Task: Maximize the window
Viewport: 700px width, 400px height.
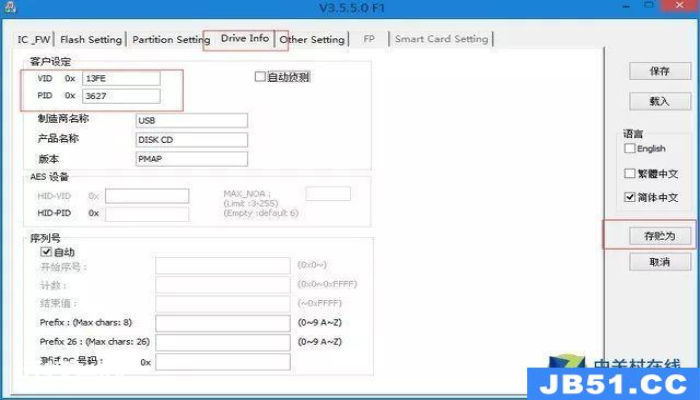Action: pos(649,5)
